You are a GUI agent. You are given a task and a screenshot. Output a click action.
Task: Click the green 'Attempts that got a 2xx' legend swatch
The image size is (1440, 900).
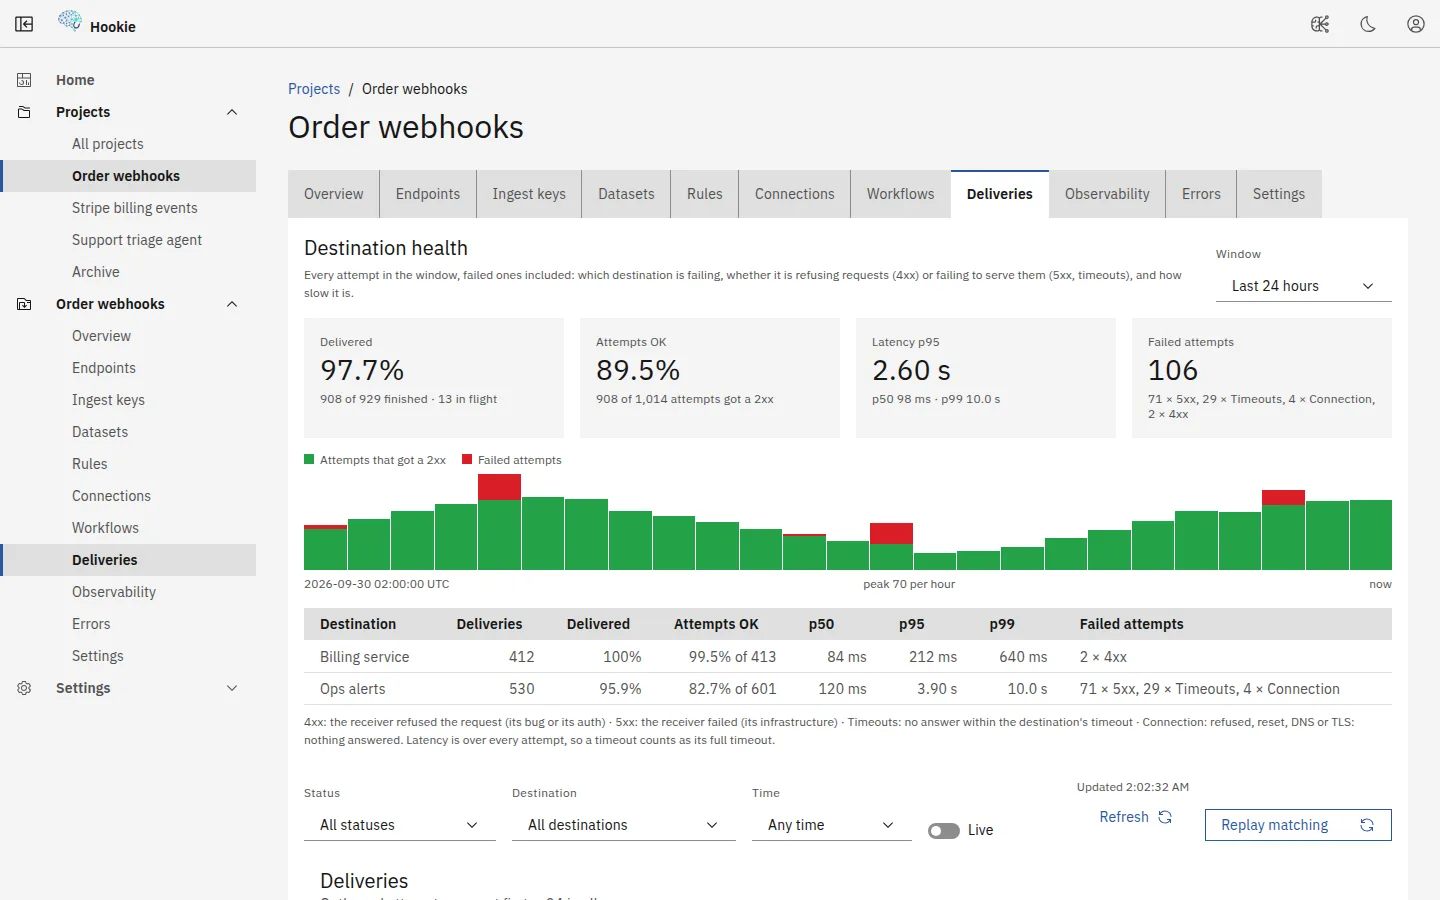pyautogui.click(x=309, y=460)
